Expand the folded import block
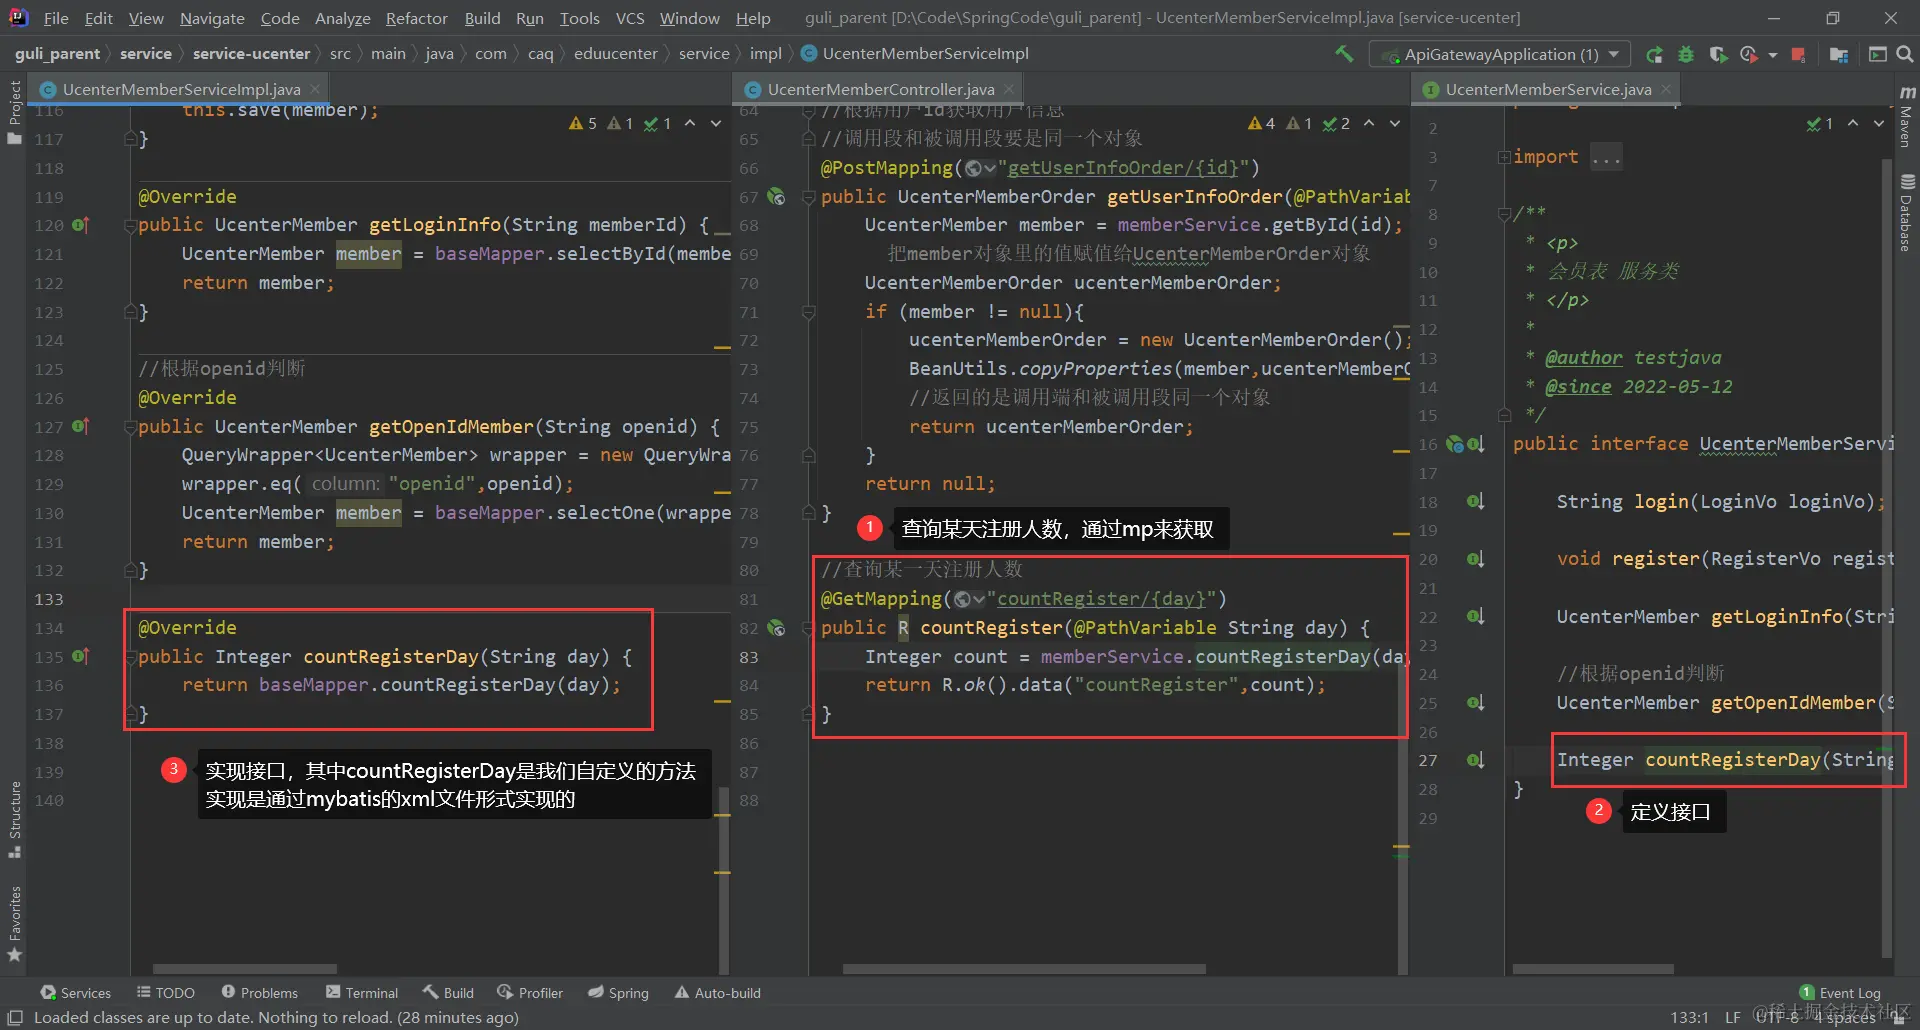 coord(1504,157)
